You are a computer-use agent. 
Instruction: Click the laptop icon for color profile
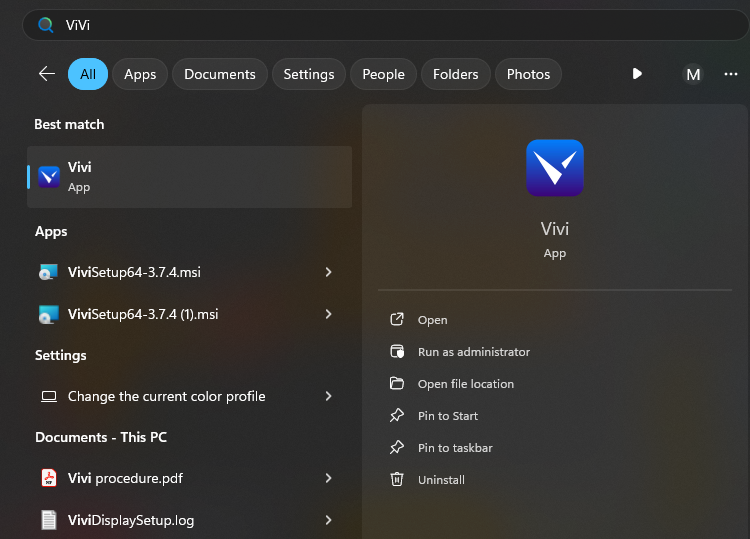[49, 396]
